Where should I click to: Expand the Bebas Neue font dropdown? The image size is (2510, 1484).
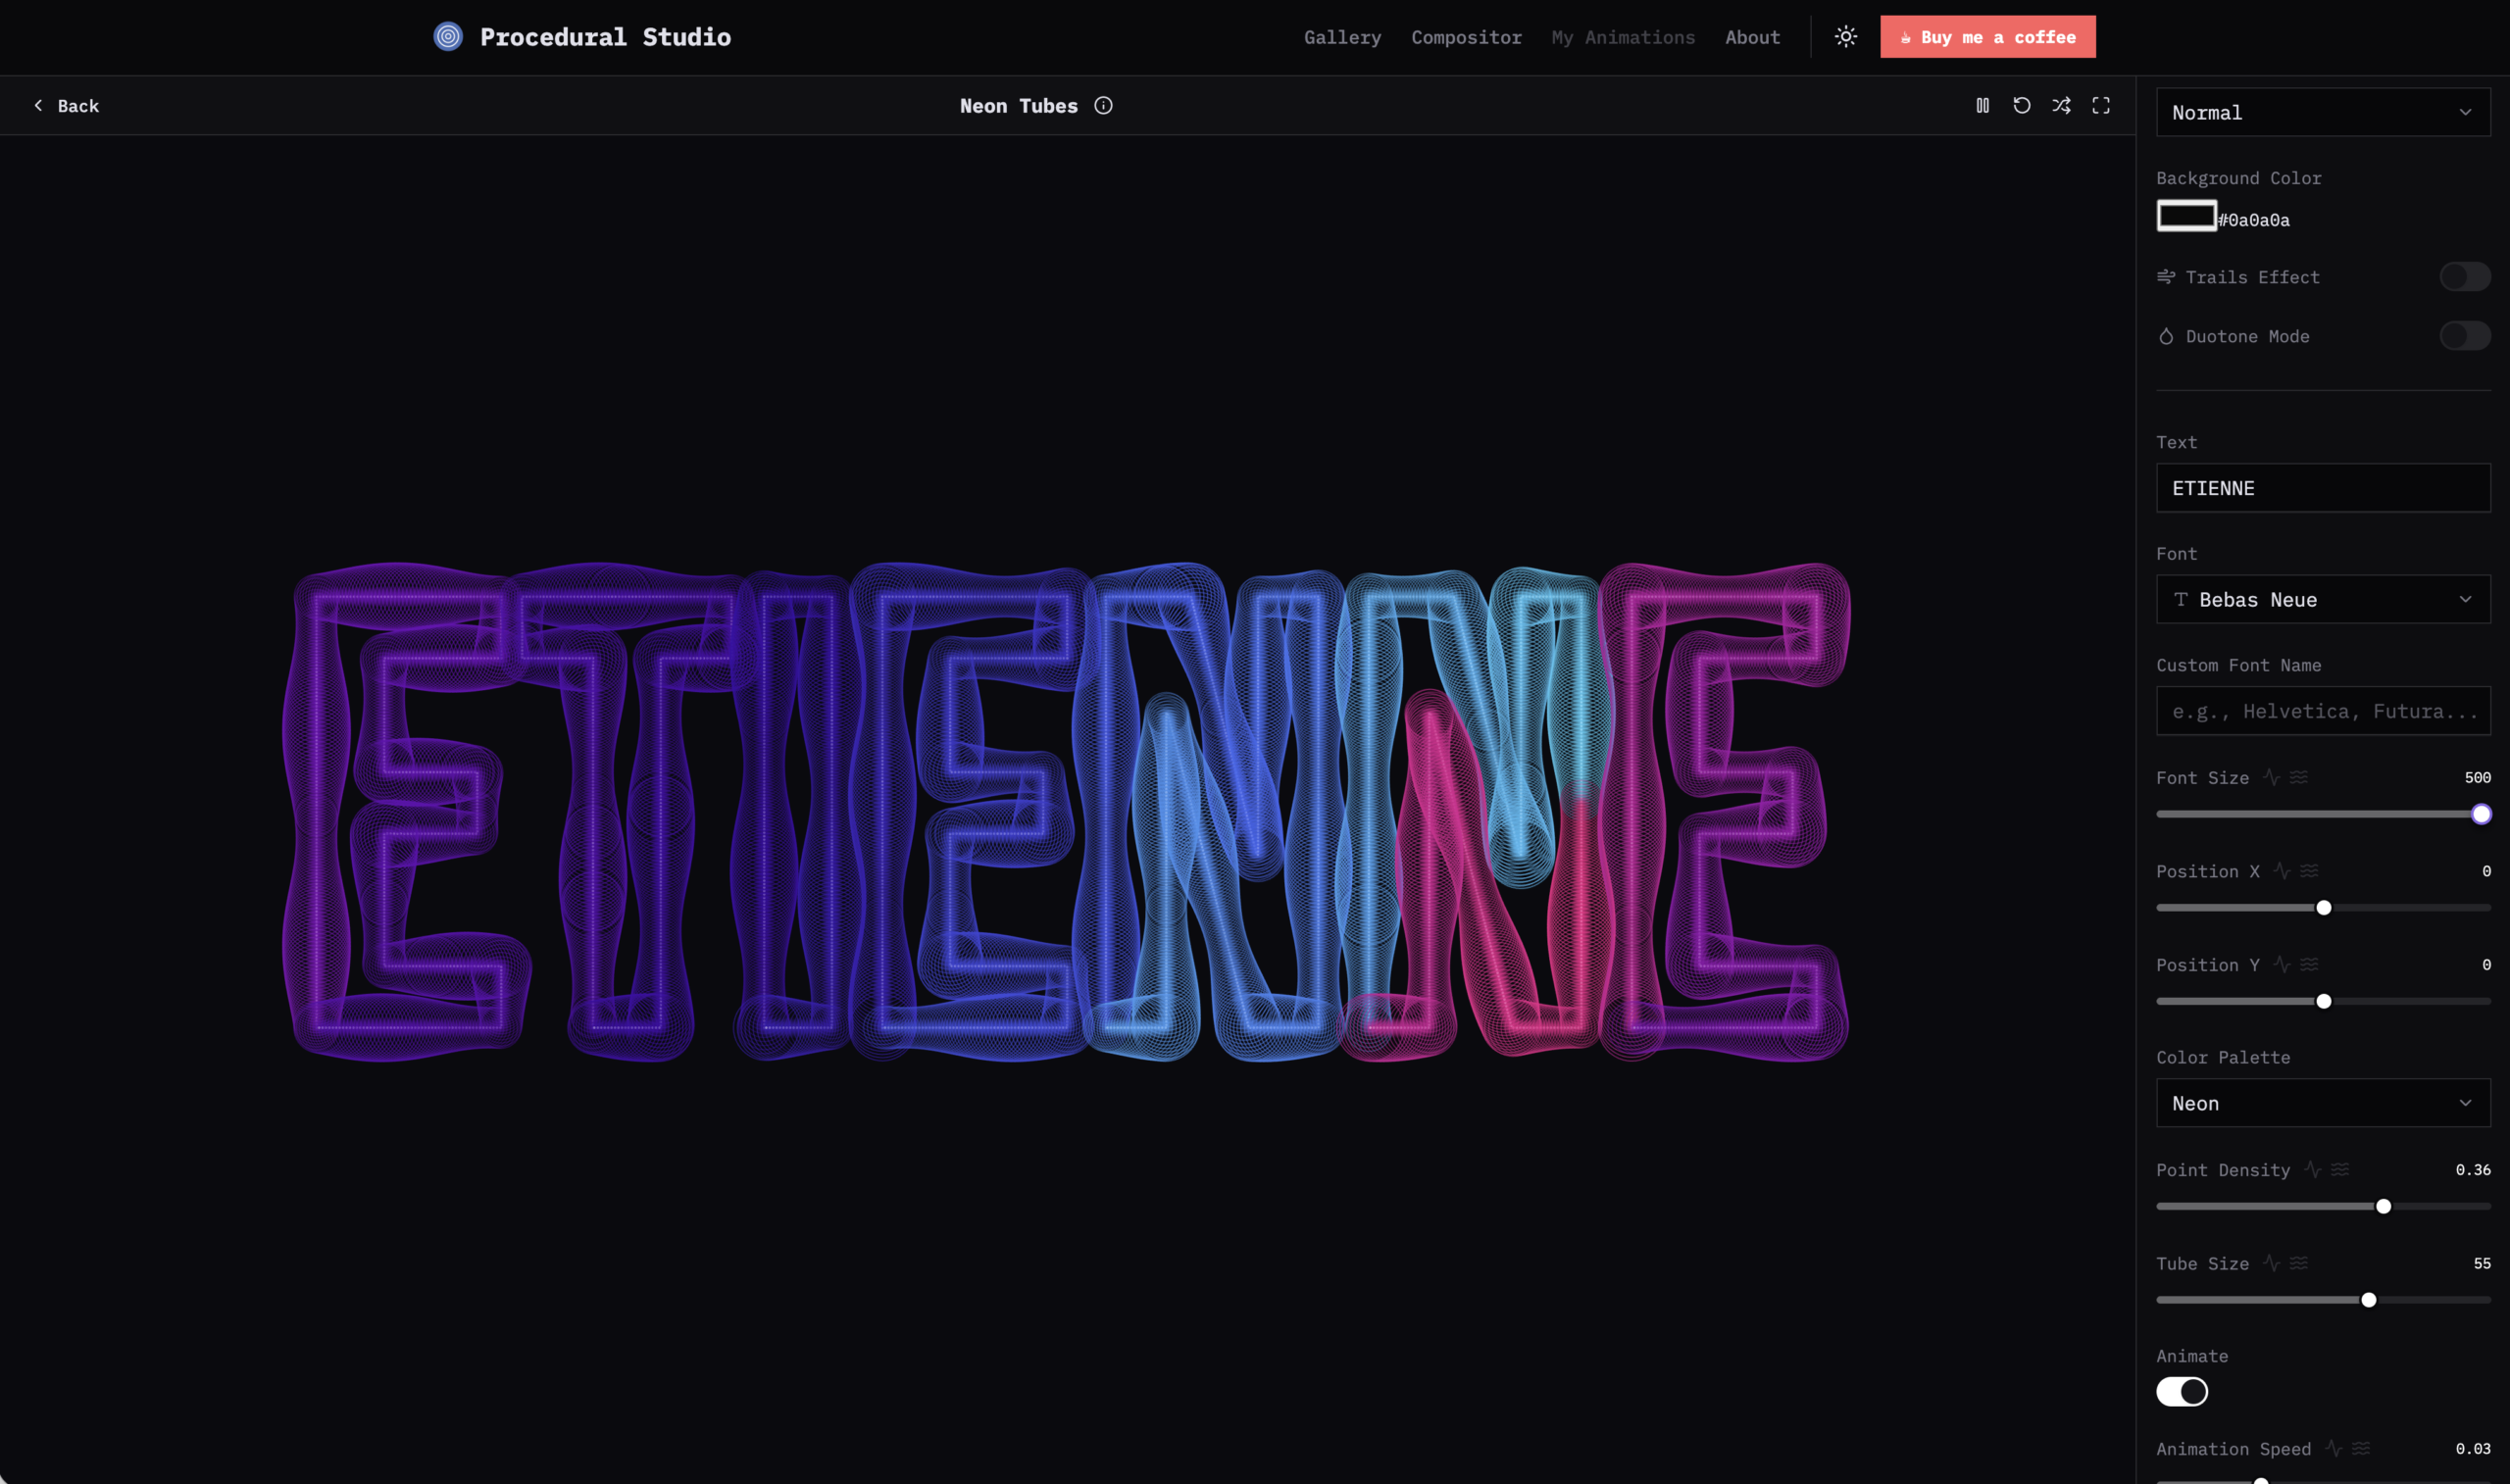(2322, 599)
